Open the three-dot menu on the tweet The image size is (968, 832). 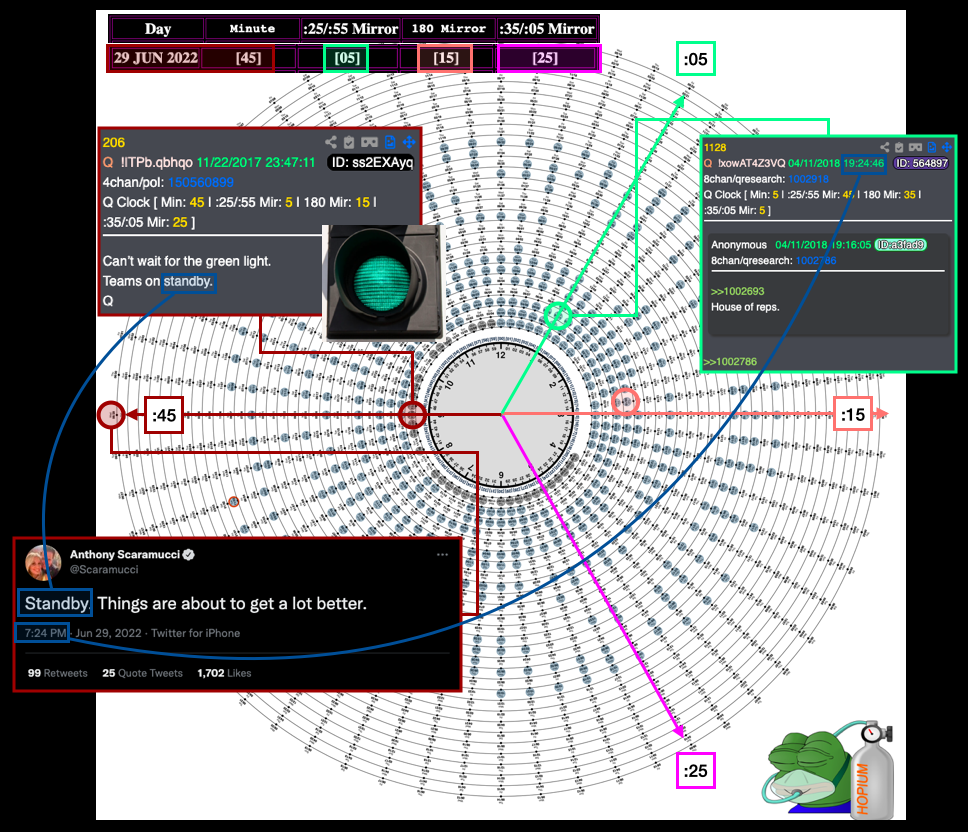tap(442, 554)
